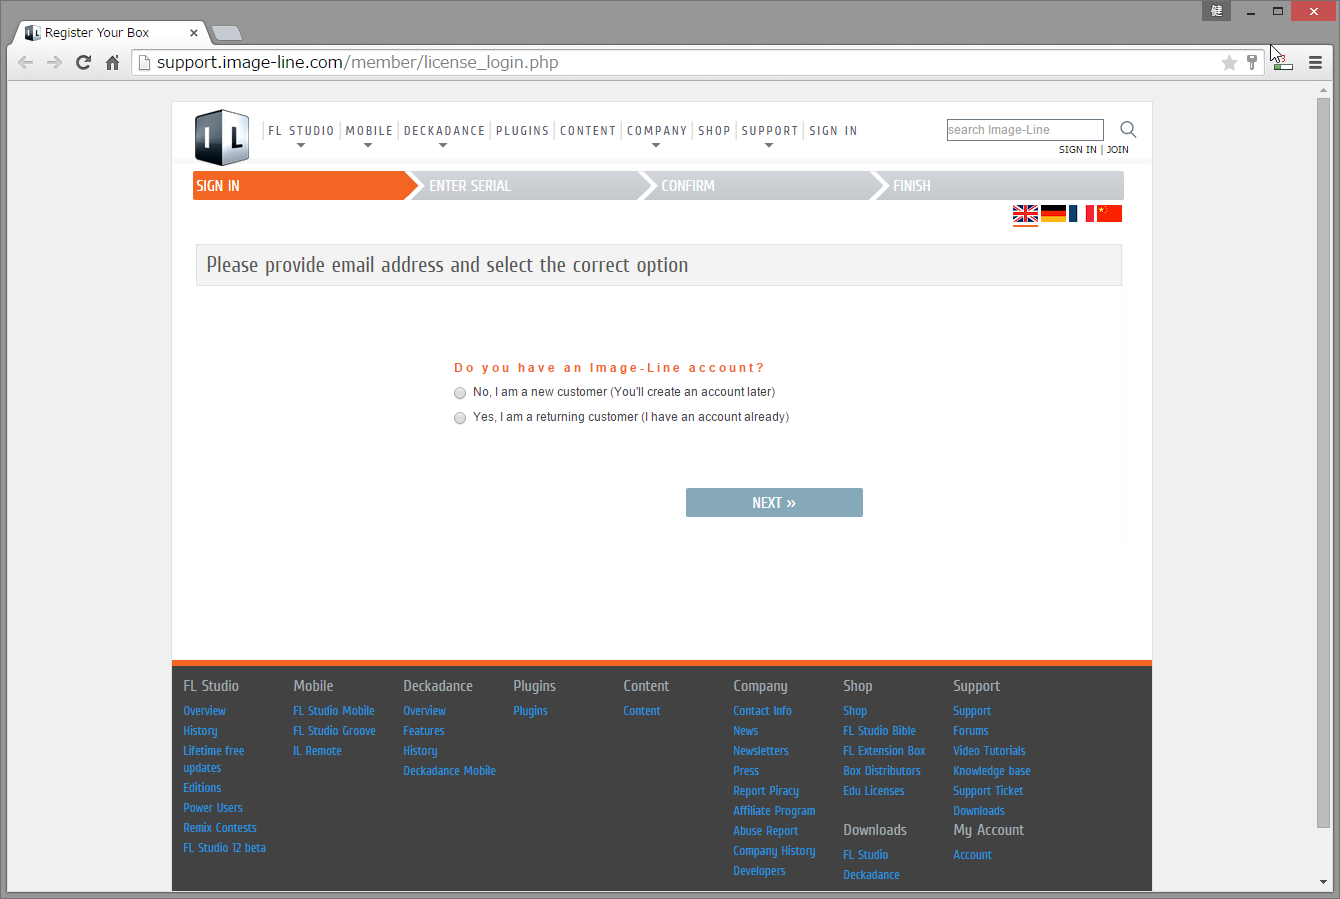Open the FL STUDIO nav menu
The height and width of the screenshot is (899, 1340).
tap(301, 131)
